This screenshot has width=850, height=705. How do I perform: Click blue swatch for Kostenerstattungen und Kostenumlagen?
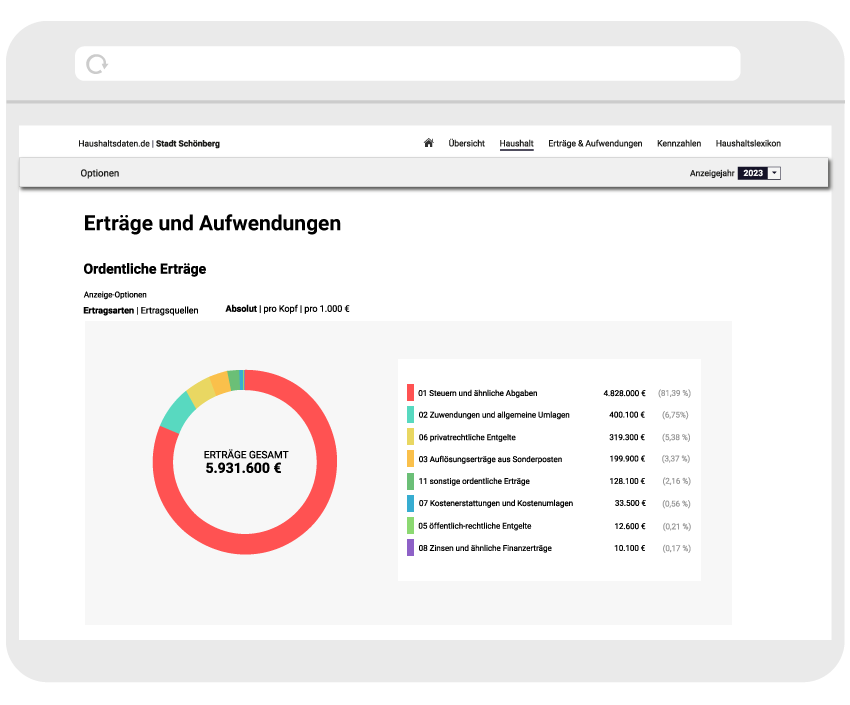click(410, 503)
